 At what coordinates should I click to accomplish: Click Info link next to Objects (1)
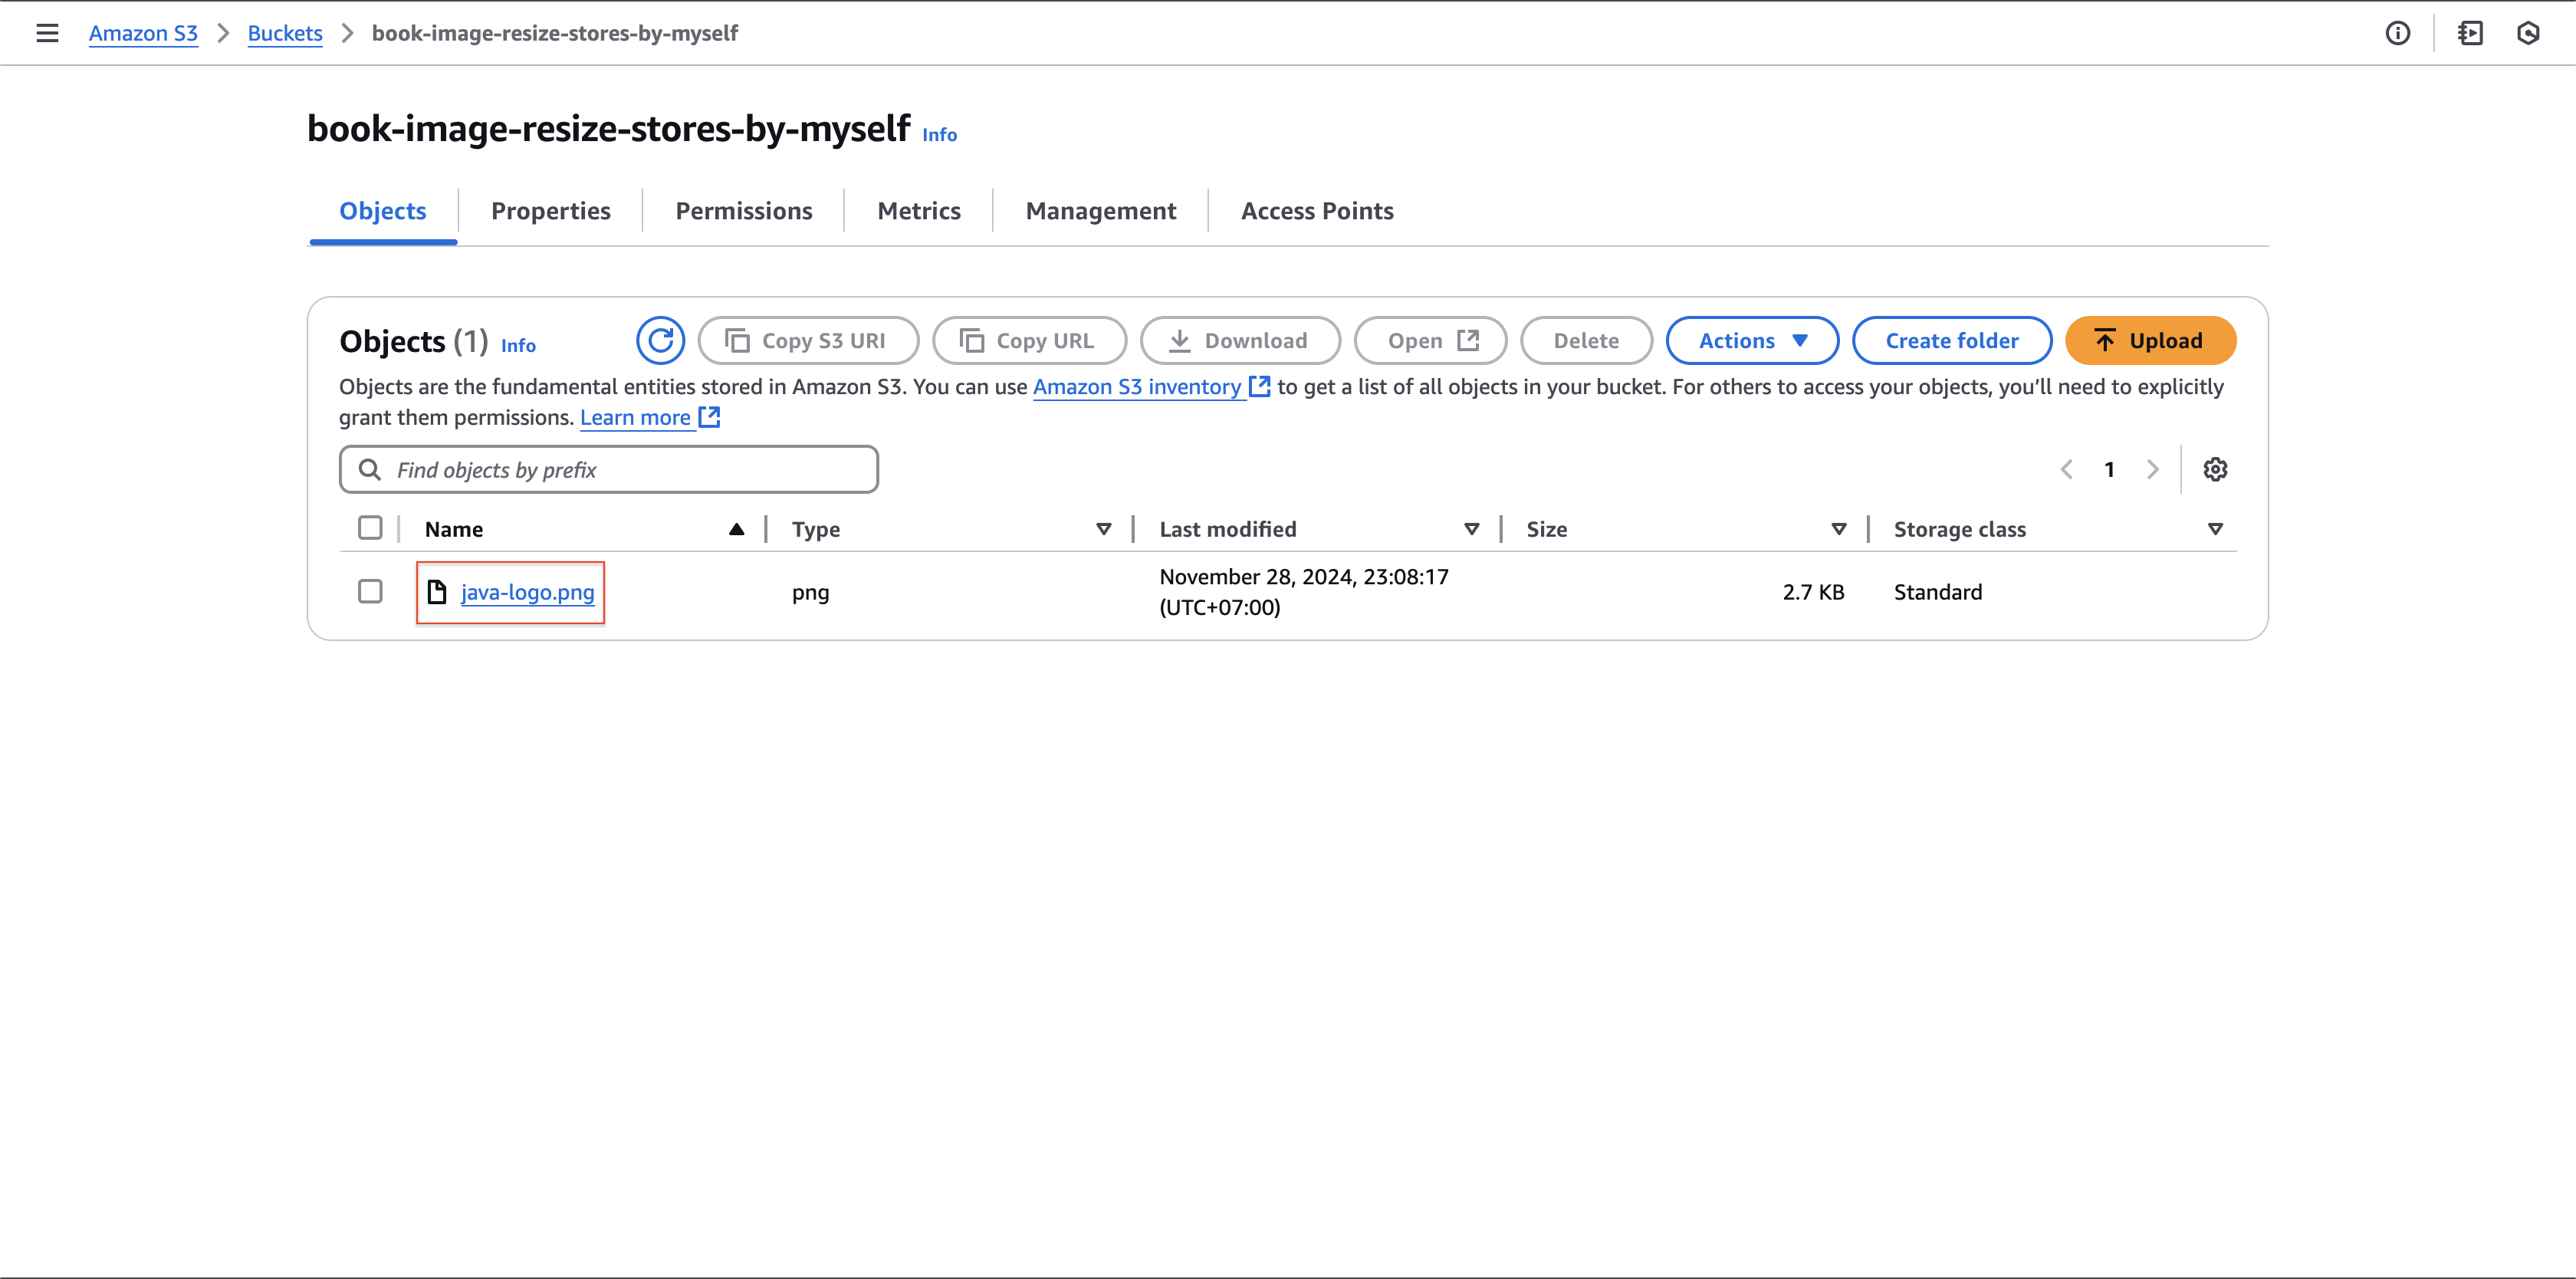[518, 345]
